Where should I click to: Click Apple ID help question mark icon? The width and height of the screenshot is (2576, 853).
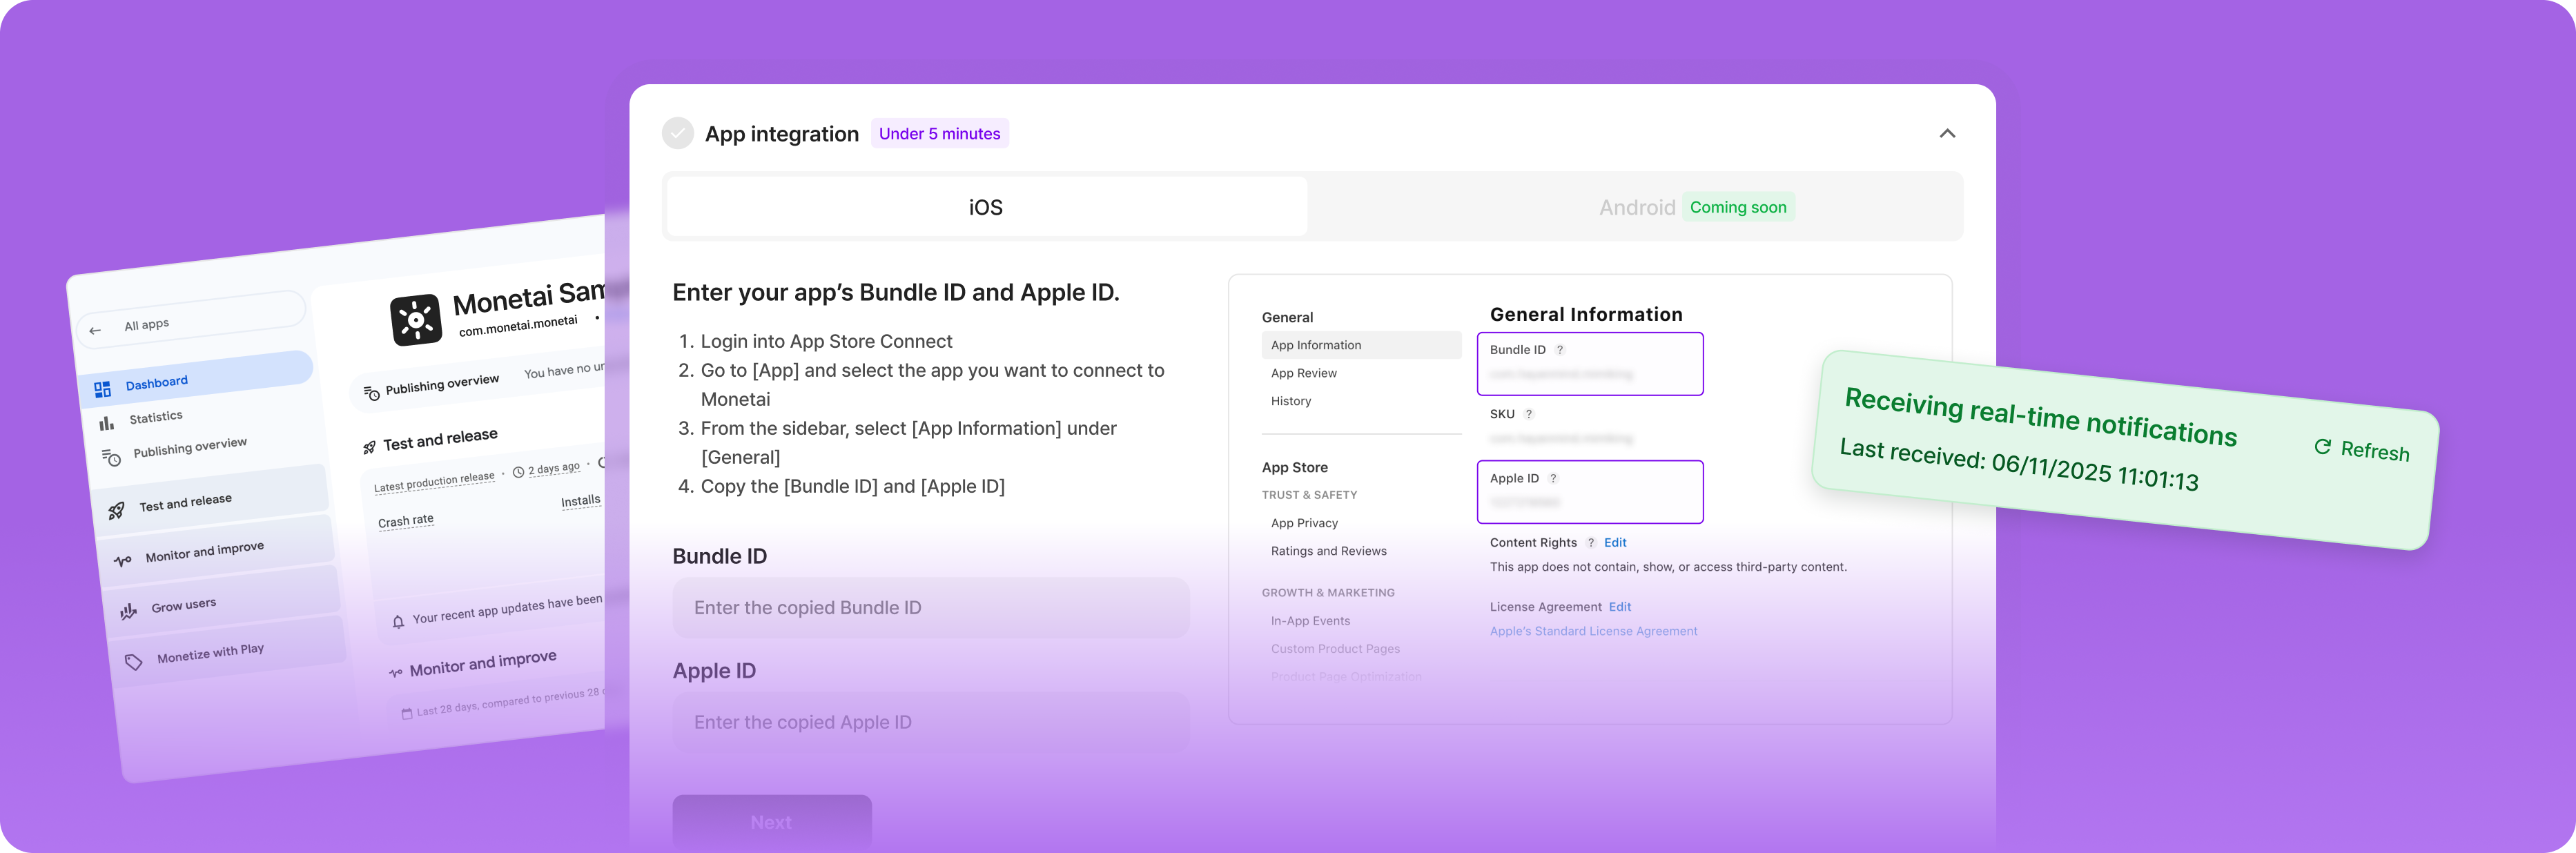click(1553, 478)
